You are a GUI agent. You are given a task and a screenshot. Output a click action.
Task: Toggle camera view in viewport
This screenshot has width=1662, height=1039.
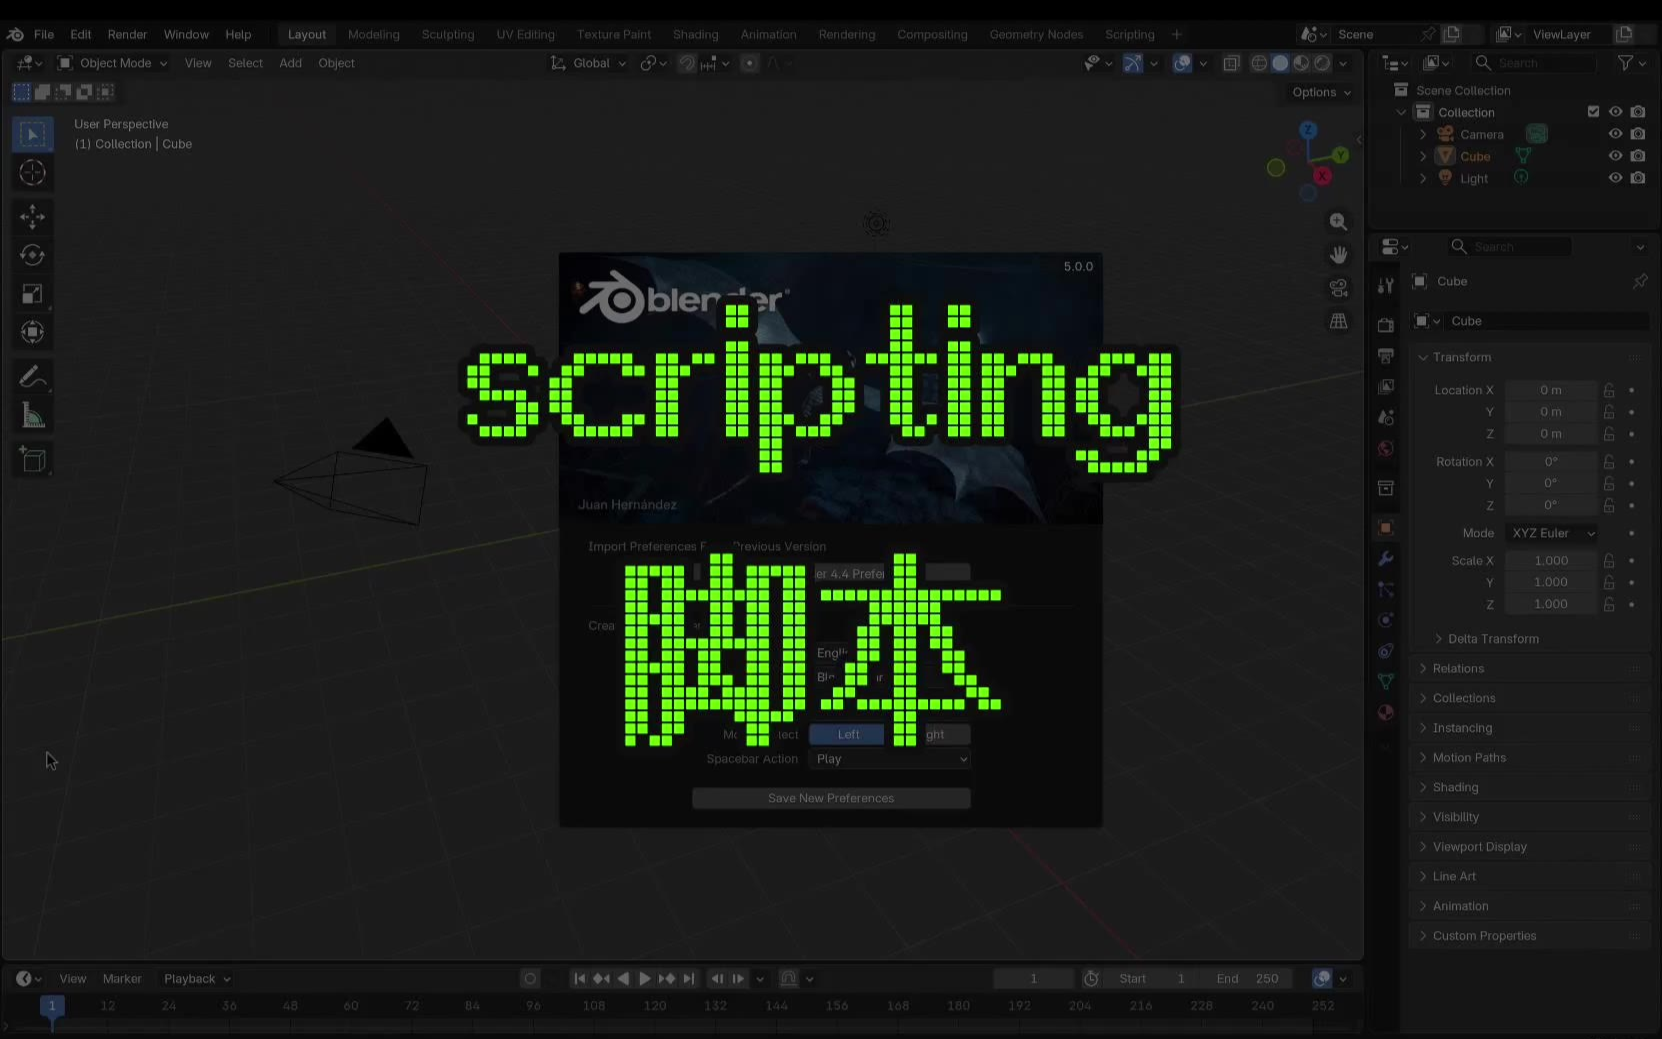pos(1338,288)
